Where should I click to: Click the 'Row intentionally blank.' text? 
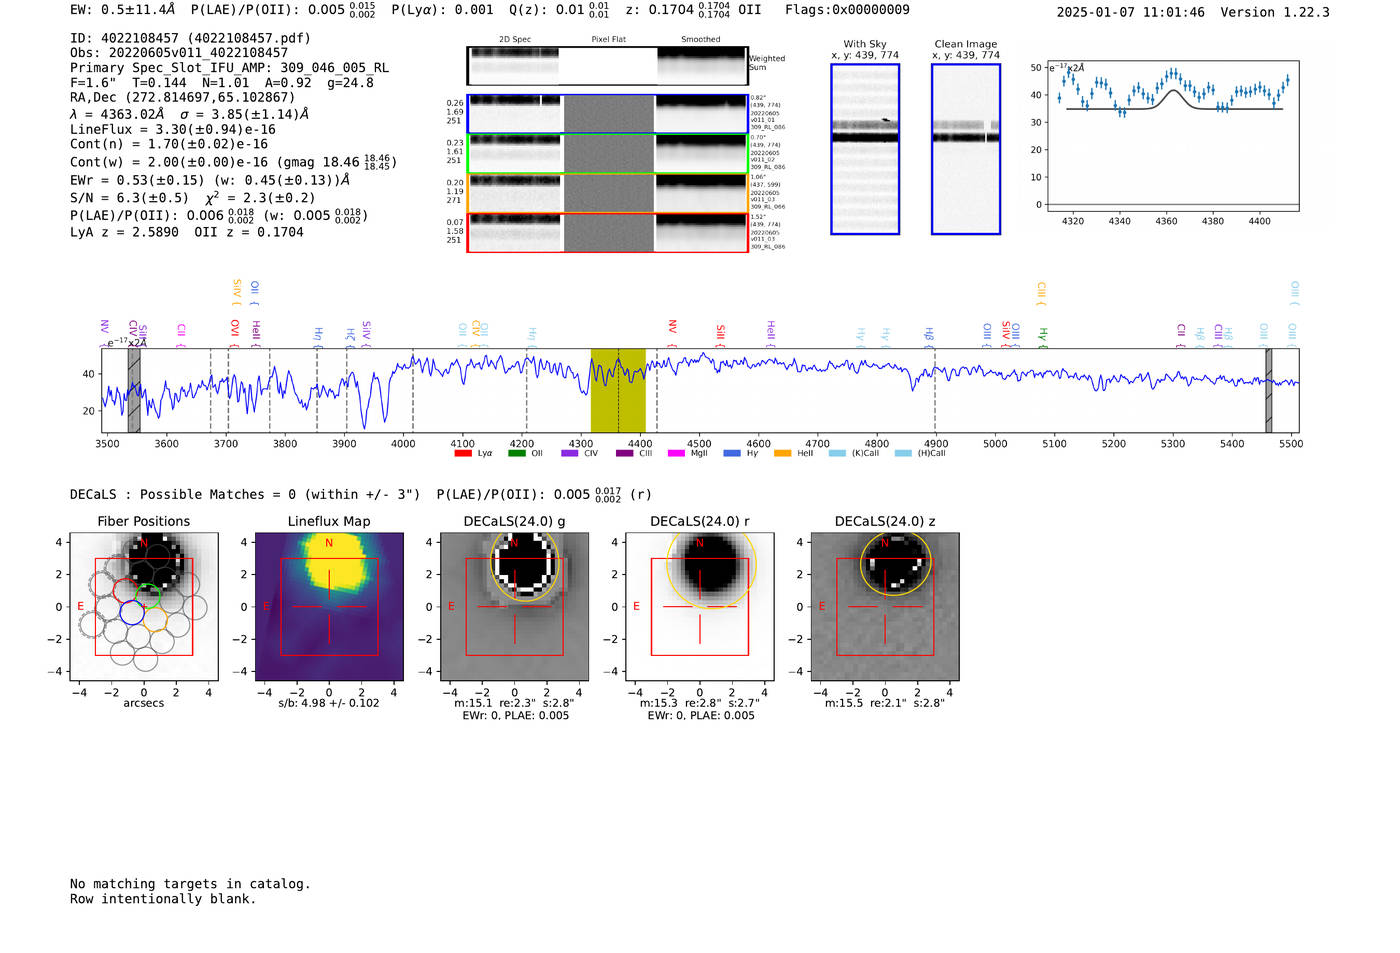[x=163, y=899]
